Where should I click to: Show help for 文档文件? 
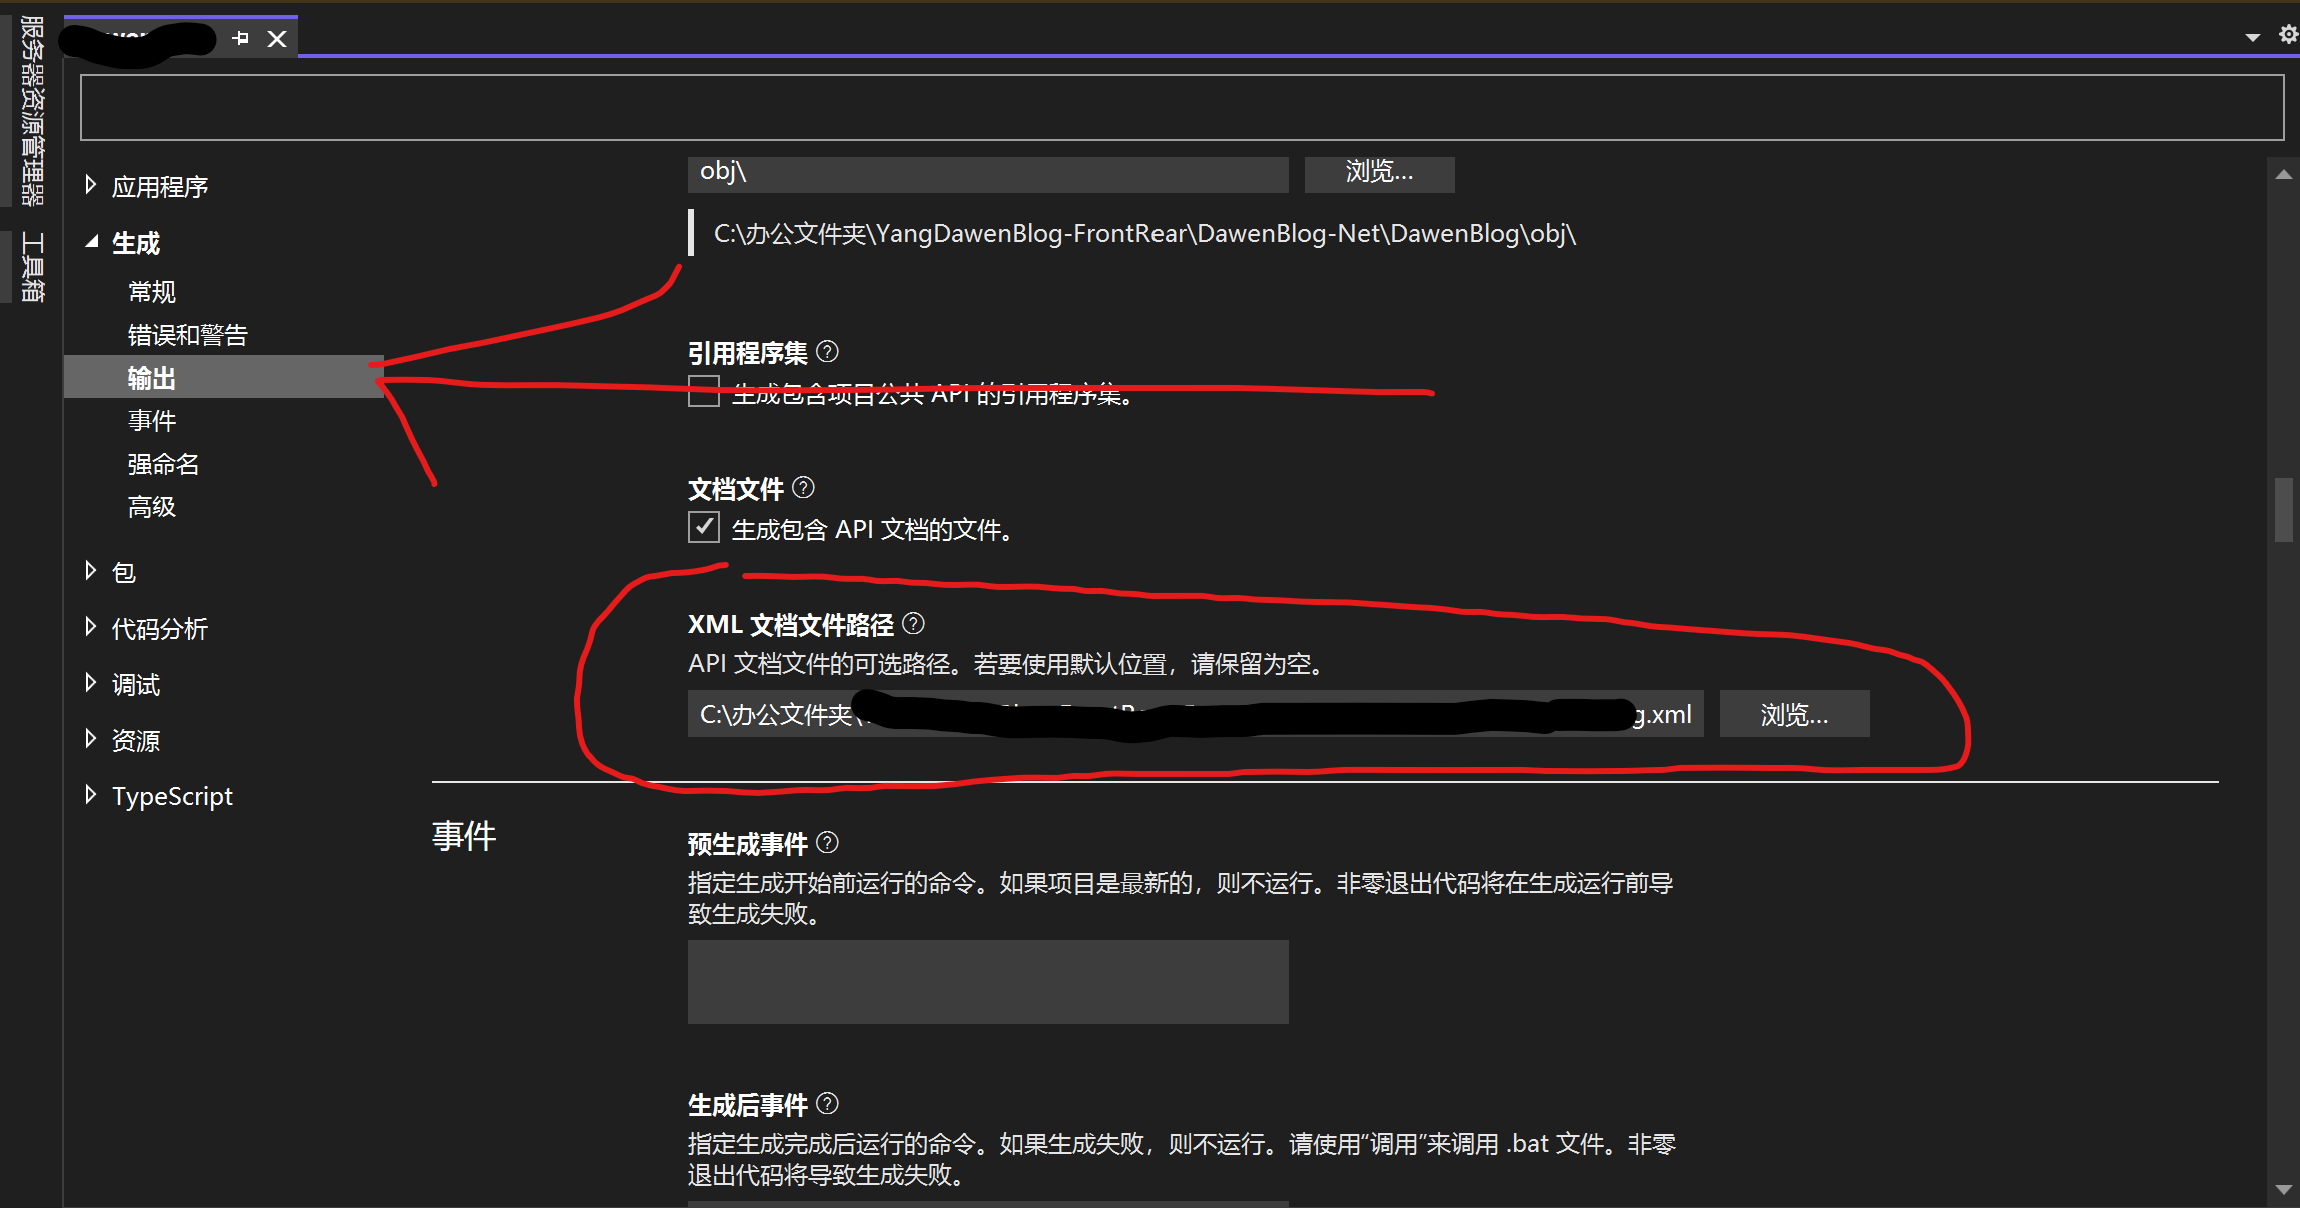click(803, 488)
